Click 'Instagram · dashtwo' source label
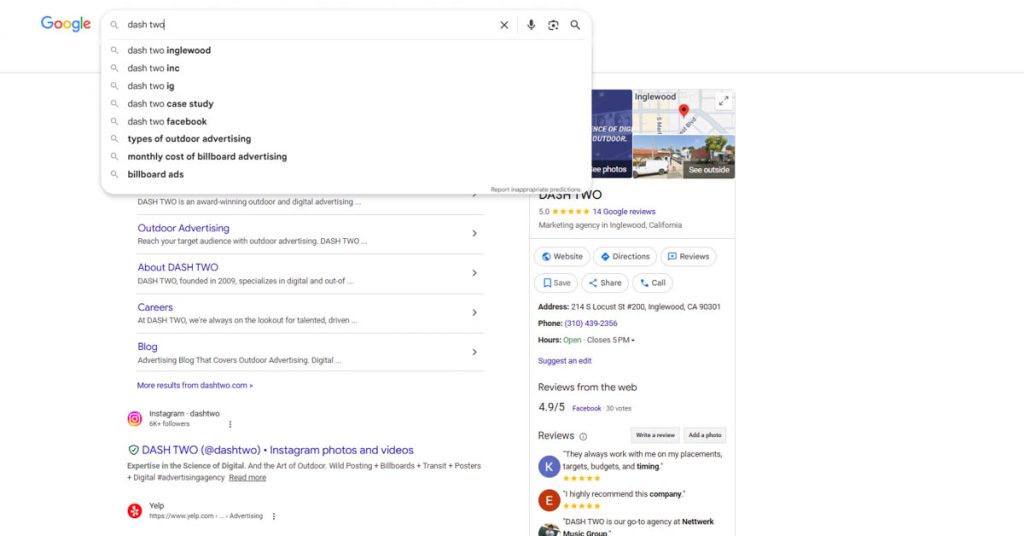This screenshot has width=1024, height=536. [x=184, y=413]
